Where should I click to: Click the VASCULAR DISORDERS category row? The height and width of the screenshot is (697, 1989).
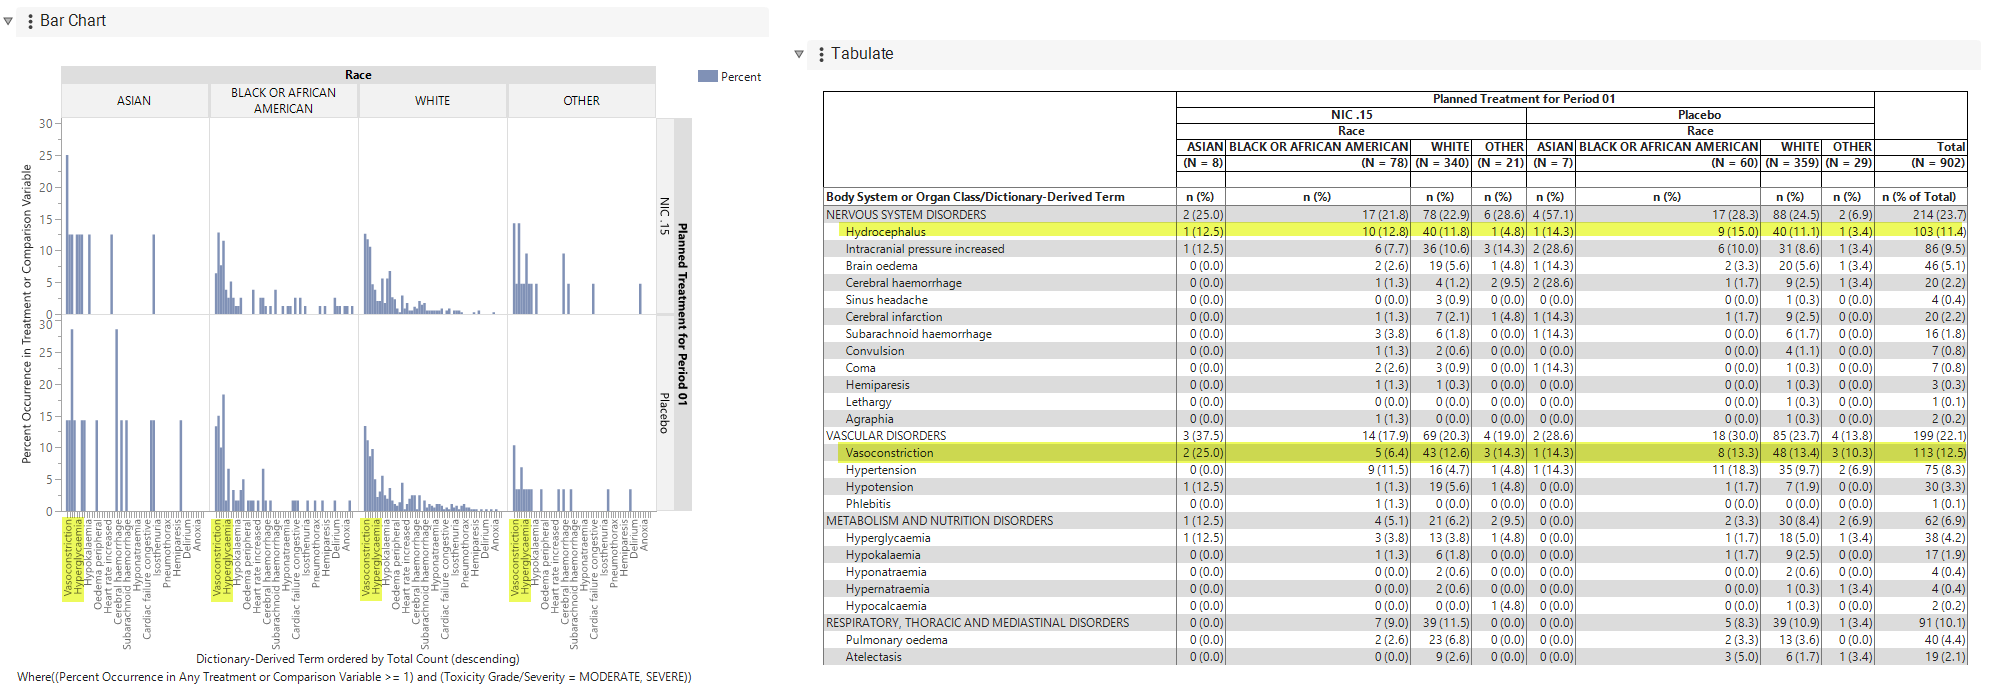coord(1395,436)
